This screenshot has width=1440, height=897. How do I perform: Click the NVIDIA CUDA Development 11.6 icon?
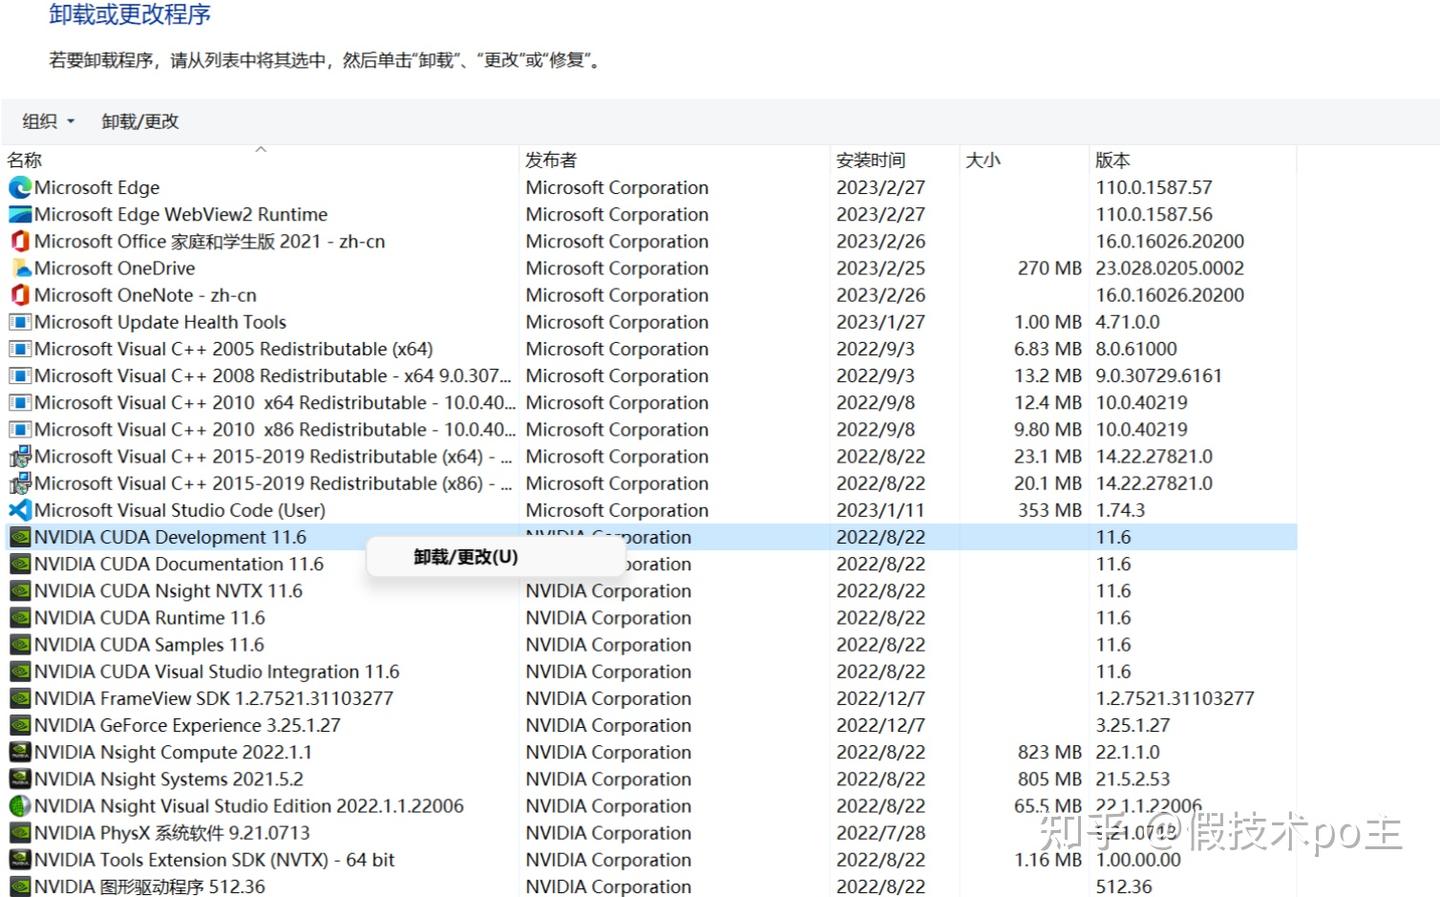[x=20, y=537]
